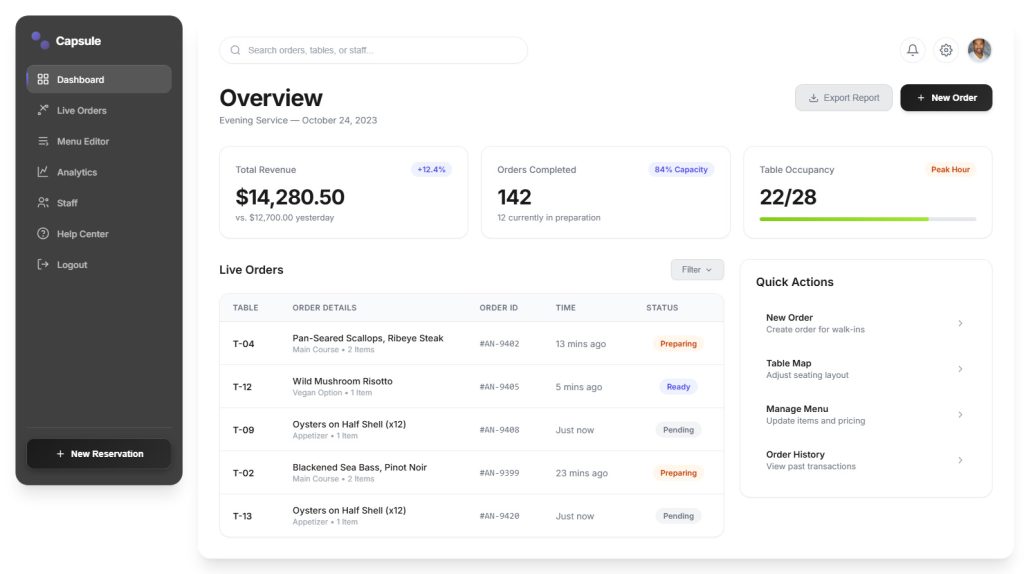Open Menu Editor page

(99, 141)
